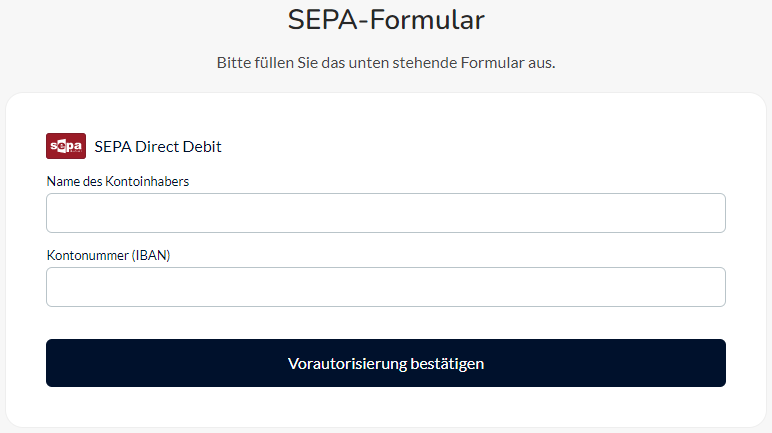The height and width of the screenshot is (433, 772).
Task: Submit the SEPA form via bestätigen button
Action: pyautogui.click(x=386, y=363)
